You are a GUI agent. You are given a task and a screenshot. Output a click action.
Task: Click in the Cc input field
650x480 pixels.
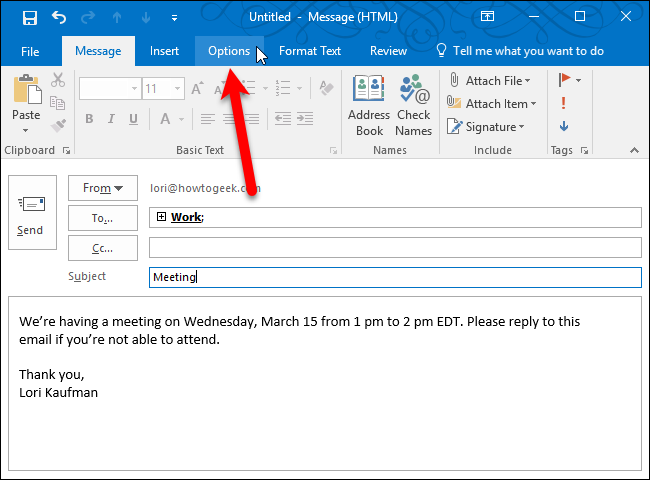395,248
